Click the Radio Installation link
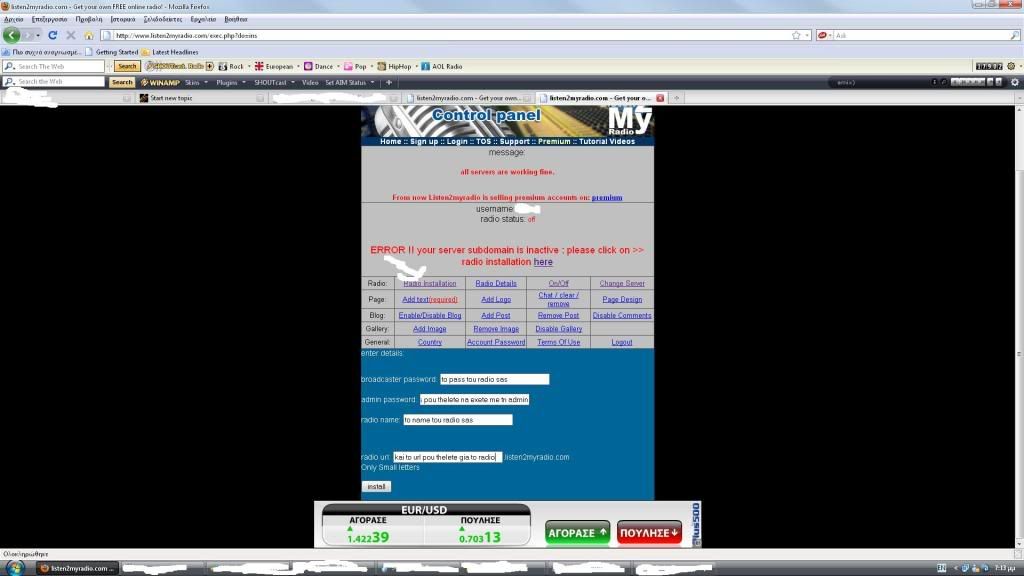The width and height of the screenshot is (1024, 576). 430,284
